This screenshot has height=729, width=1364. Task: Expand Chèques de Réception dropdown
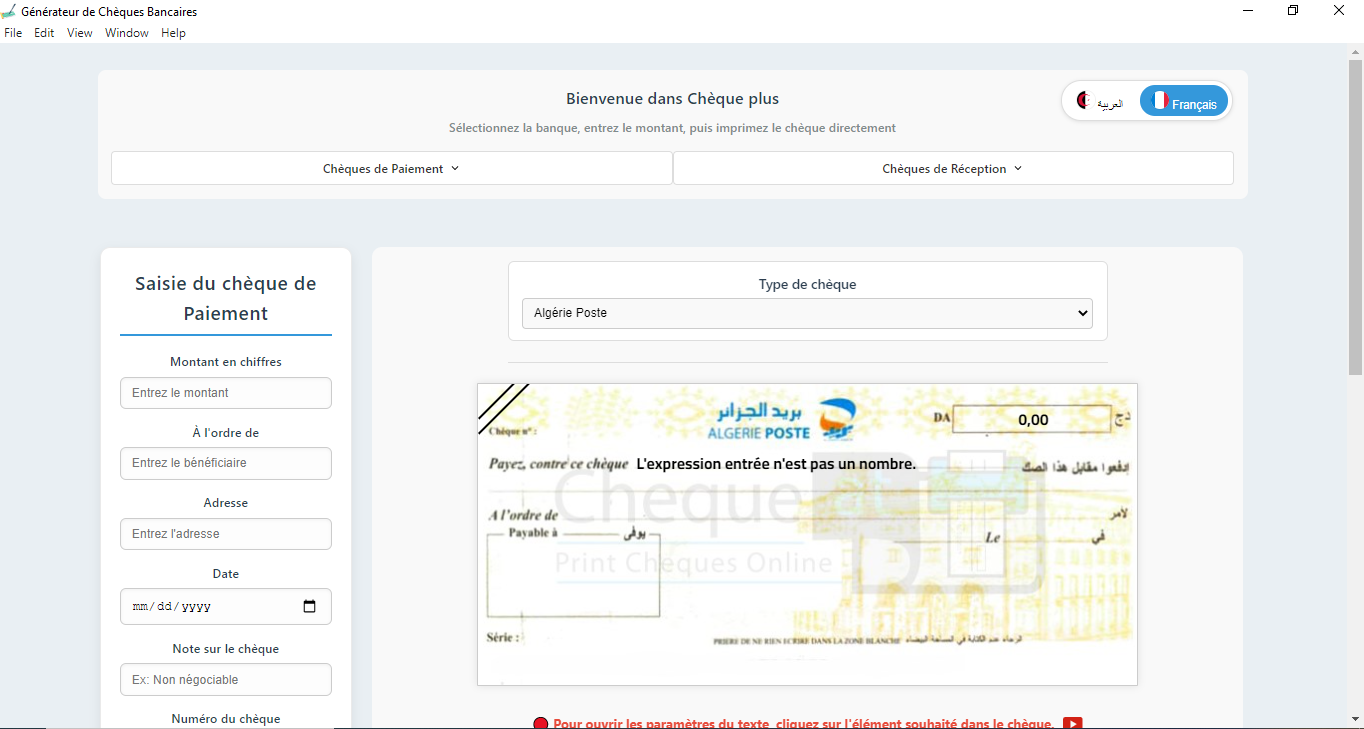(x=952, y=169)
